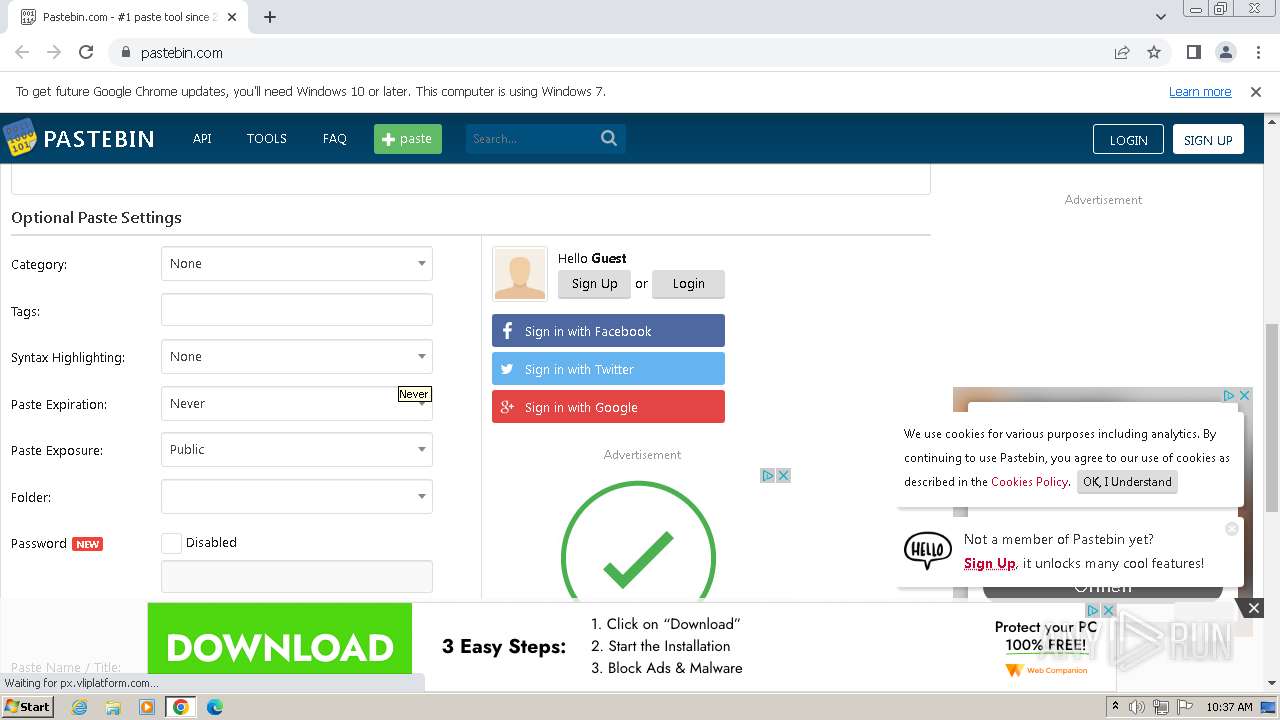Close the center advertisement X icon

(783, 475)
